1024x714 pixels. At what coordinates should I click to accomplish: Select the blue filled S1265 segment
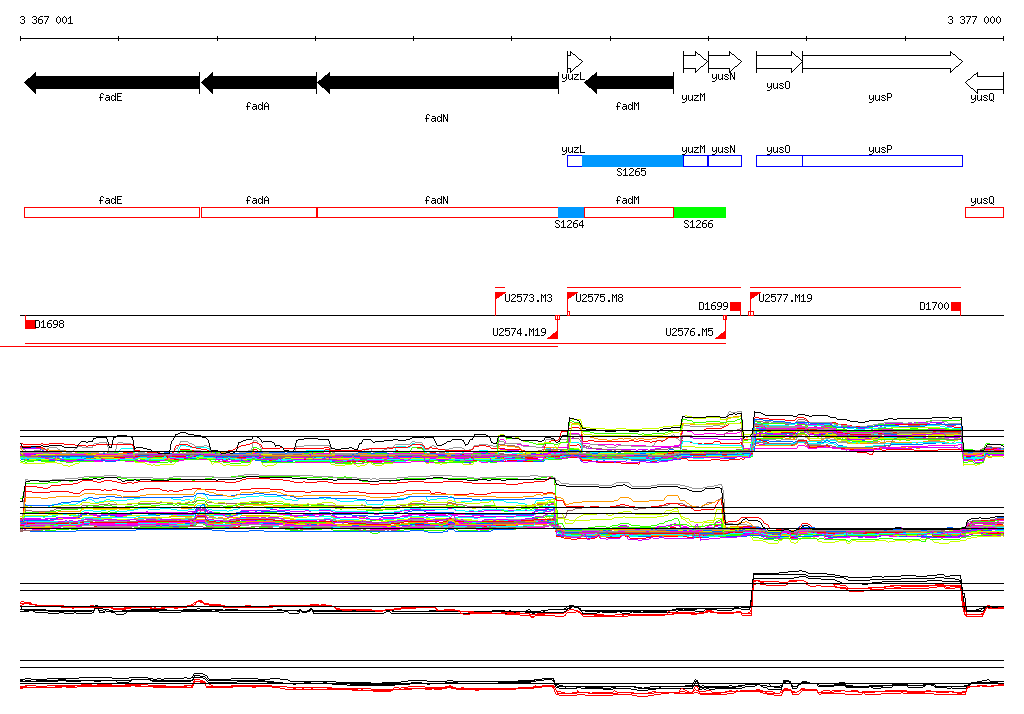tap(632, 161)
